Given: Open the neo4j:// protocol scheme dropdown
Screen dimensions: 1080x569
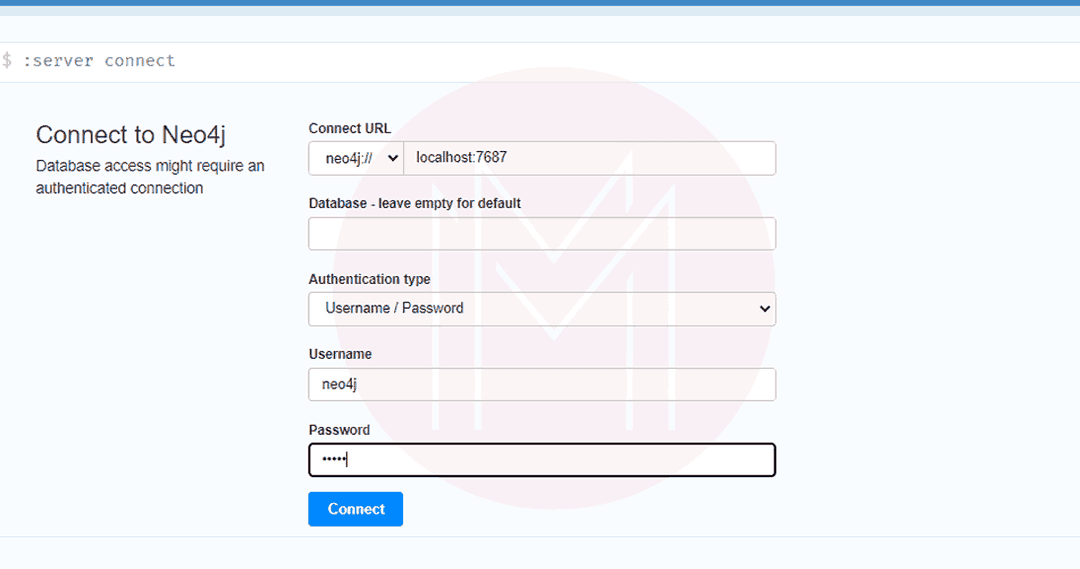Looking at the screenshot, I should pos(355,158).
